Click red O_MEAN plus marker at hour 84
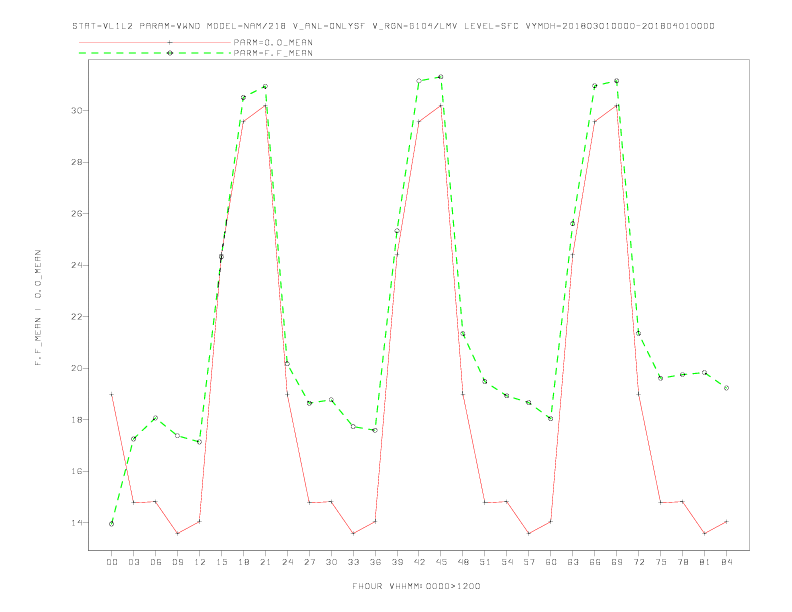This screenshot has height=612, width=792. 726,522
